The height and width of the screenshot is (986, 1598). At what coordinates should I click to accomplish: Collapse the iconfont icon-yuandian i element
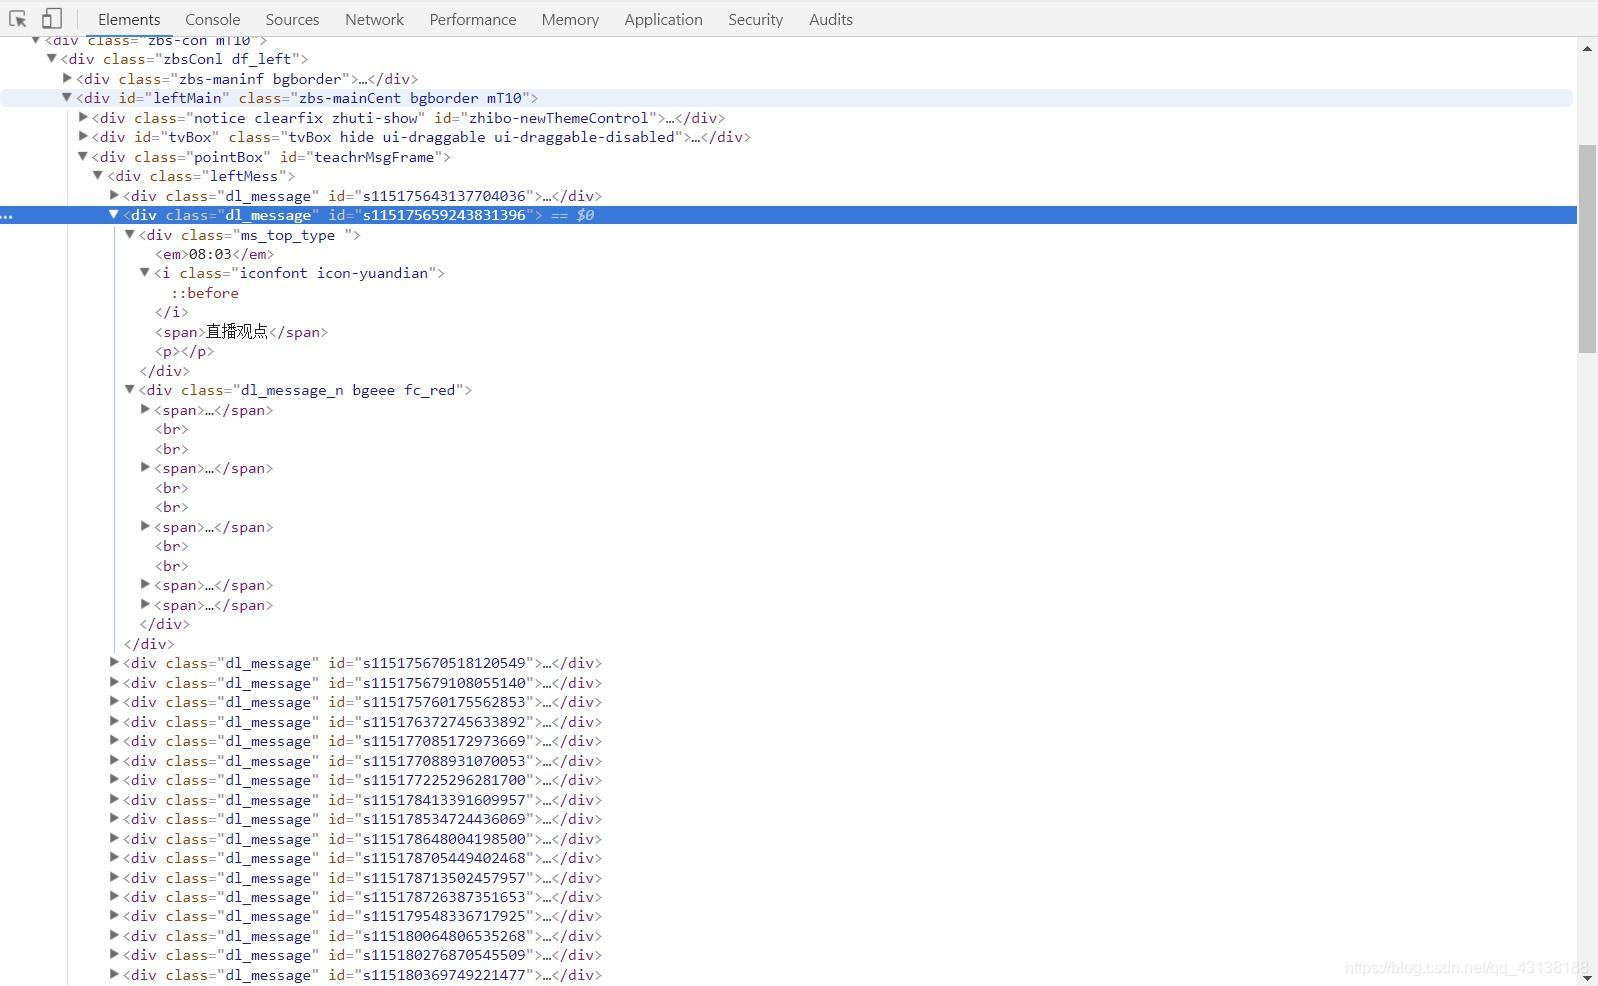145,273
